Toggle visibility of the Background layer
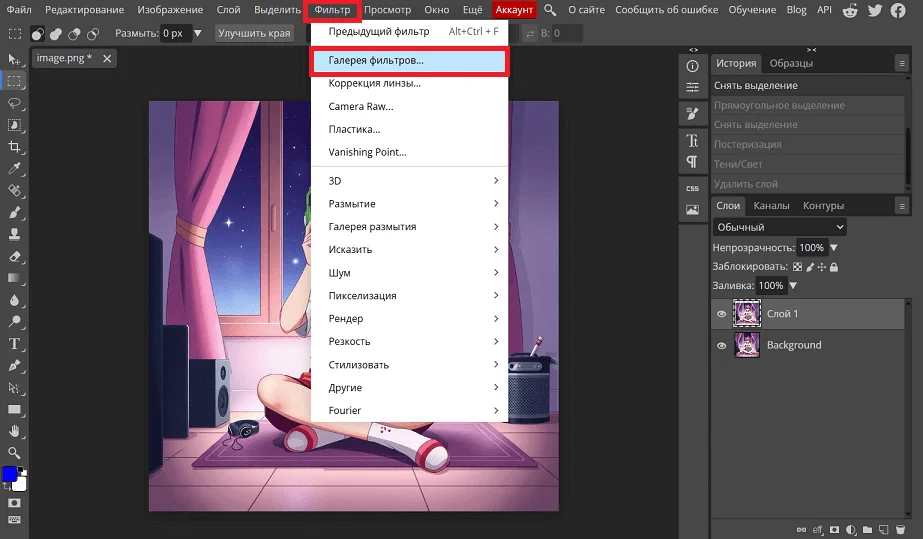Screen dimensions: 923x539 click(x=721, y=345)
